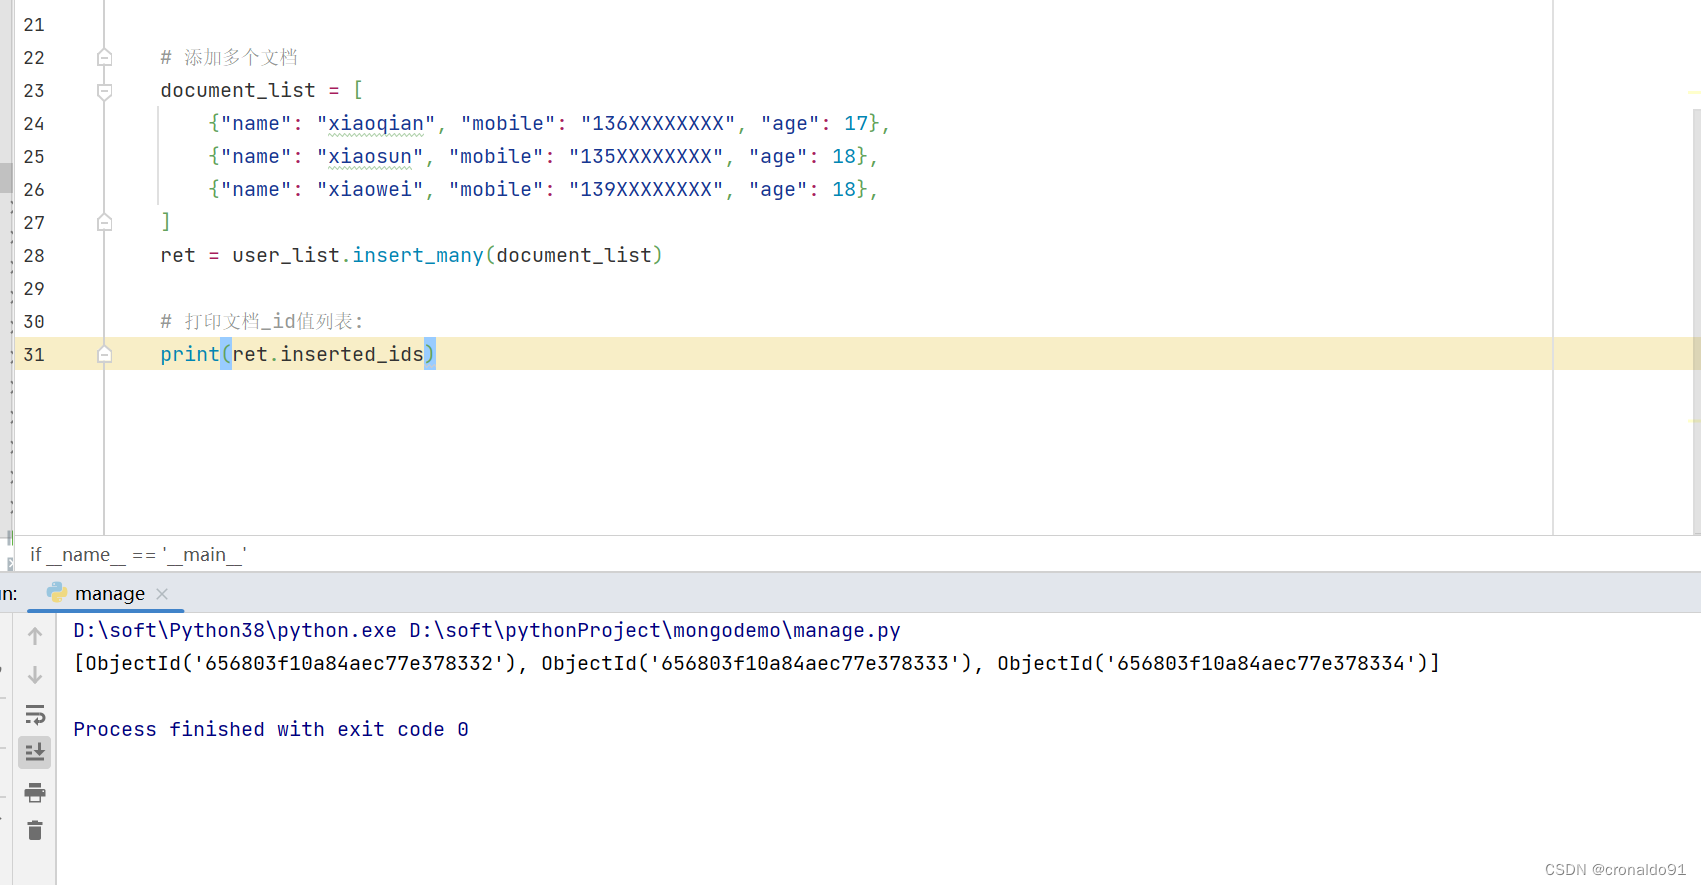Toggle Scroll to End in console
Viewport: 1701px width, 885px height.
point(35,752)
